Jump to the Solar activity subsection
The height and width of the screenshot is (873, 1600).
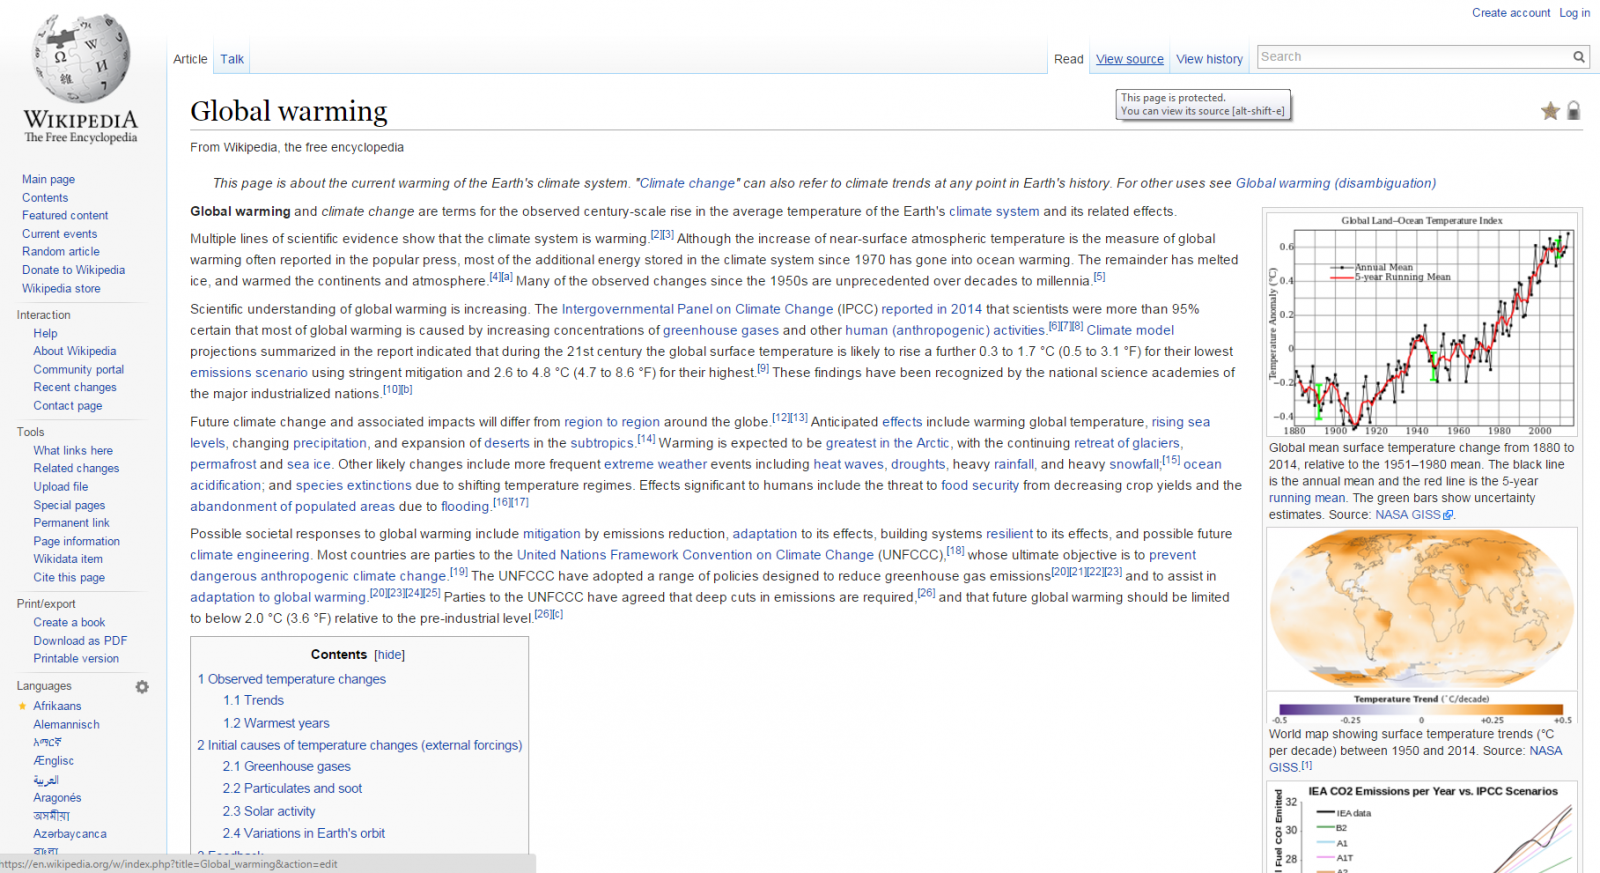(x=269, y=812)
